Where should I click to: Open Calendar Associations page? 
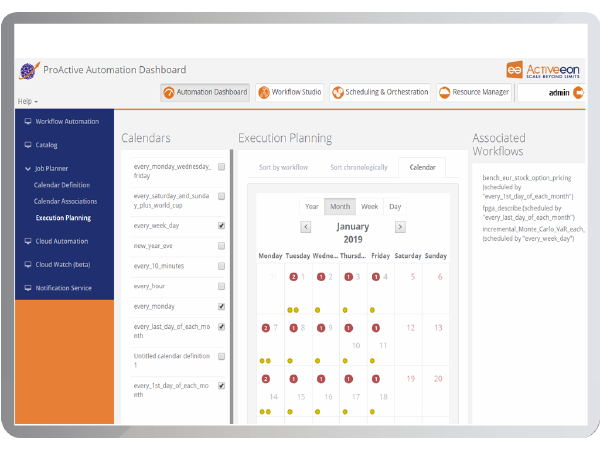pyautogui.click(x=65, y=201)
